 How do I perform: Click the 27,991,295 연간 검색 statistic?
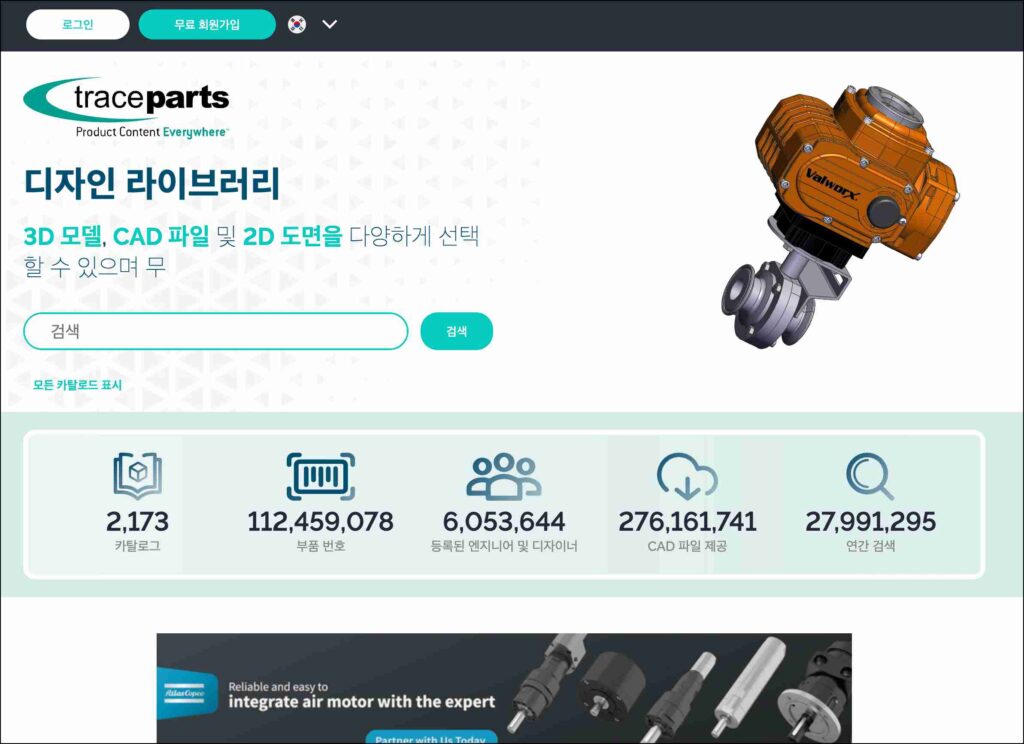click(870, 522)
